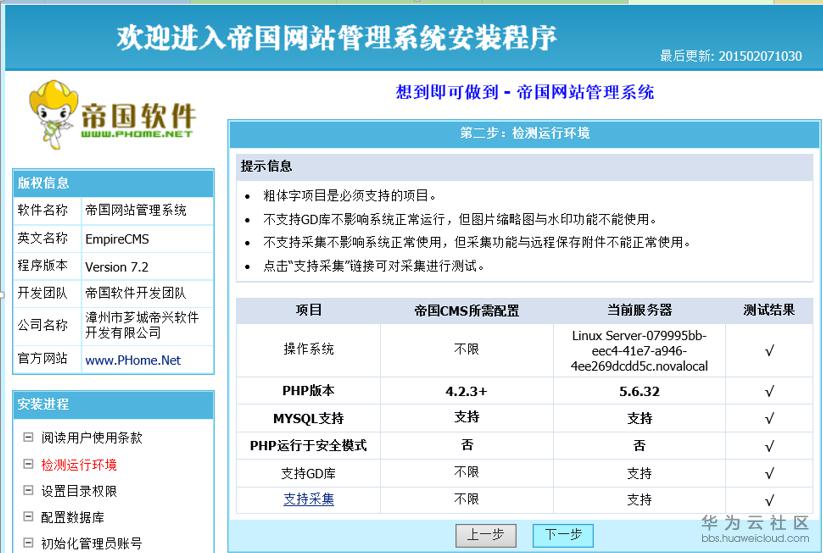
Task: Click the 最后更新 201502071030 timestamp
Action: pos(731,56)
